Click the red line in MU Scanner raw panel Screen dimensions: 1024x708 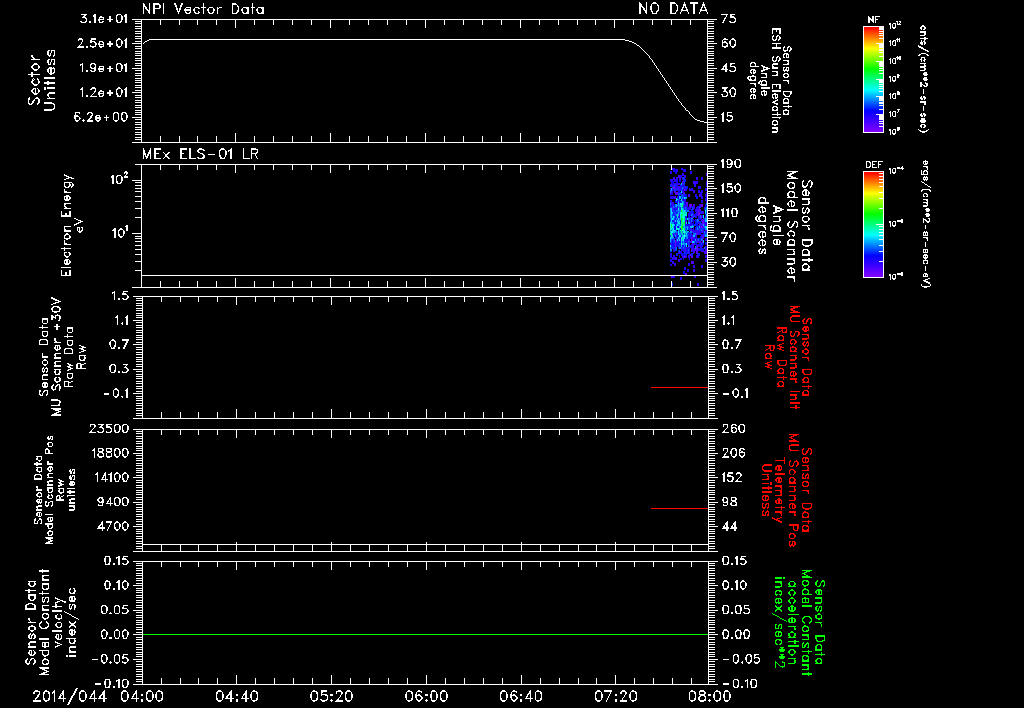679,387
